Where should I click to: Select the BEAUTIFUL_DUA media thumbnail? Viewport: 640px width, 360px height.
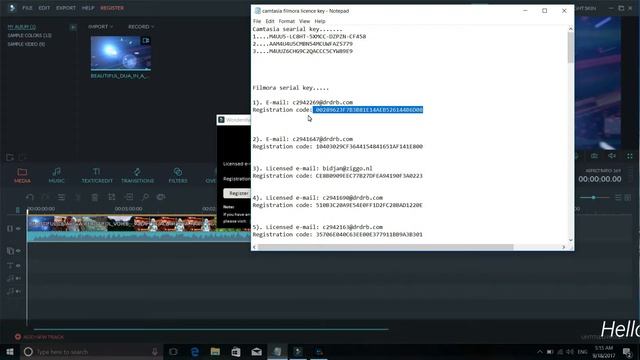(120, 53)
